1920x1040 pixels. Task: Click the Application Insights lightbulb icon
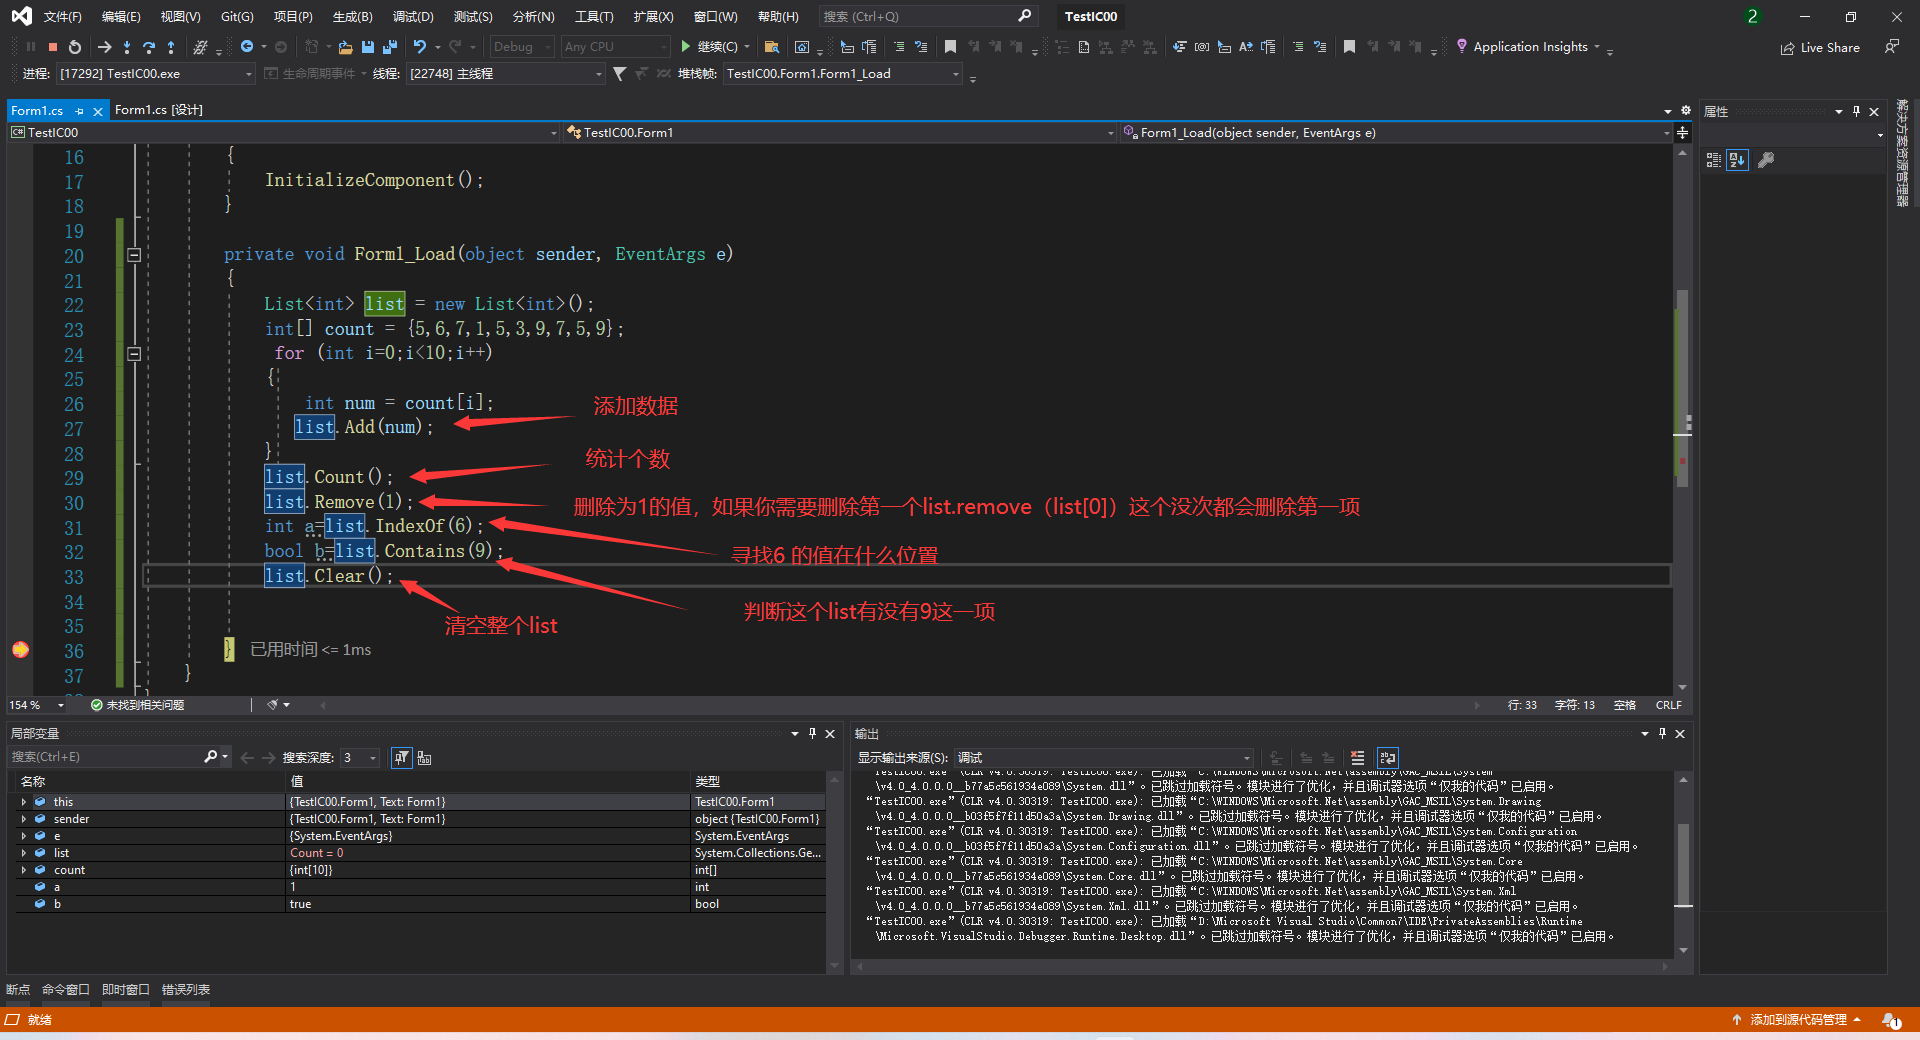pos(1462,47)
